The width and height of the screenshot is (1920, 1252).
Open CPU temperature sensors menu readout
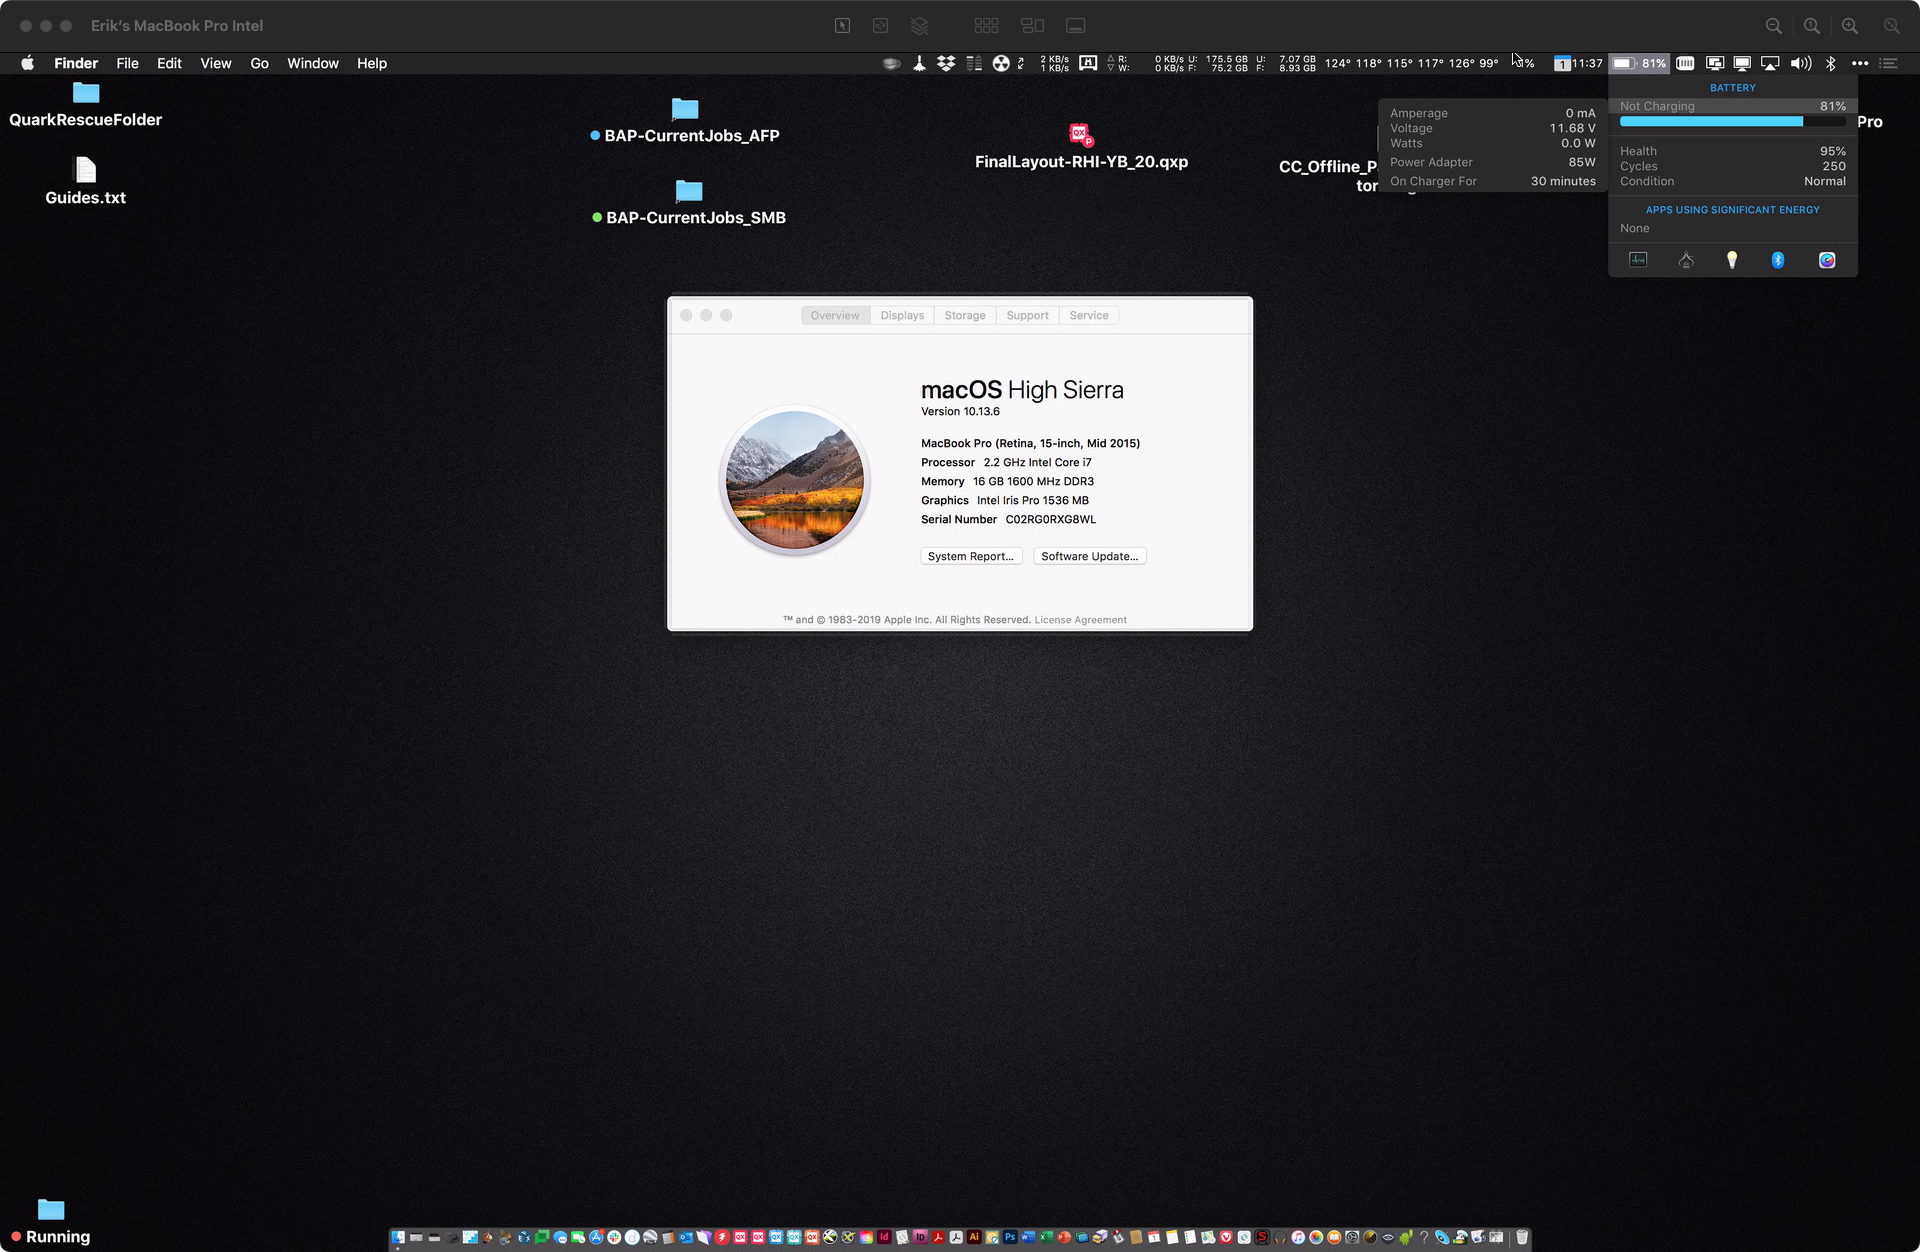pyautogui.click(x=1411, y=63)
